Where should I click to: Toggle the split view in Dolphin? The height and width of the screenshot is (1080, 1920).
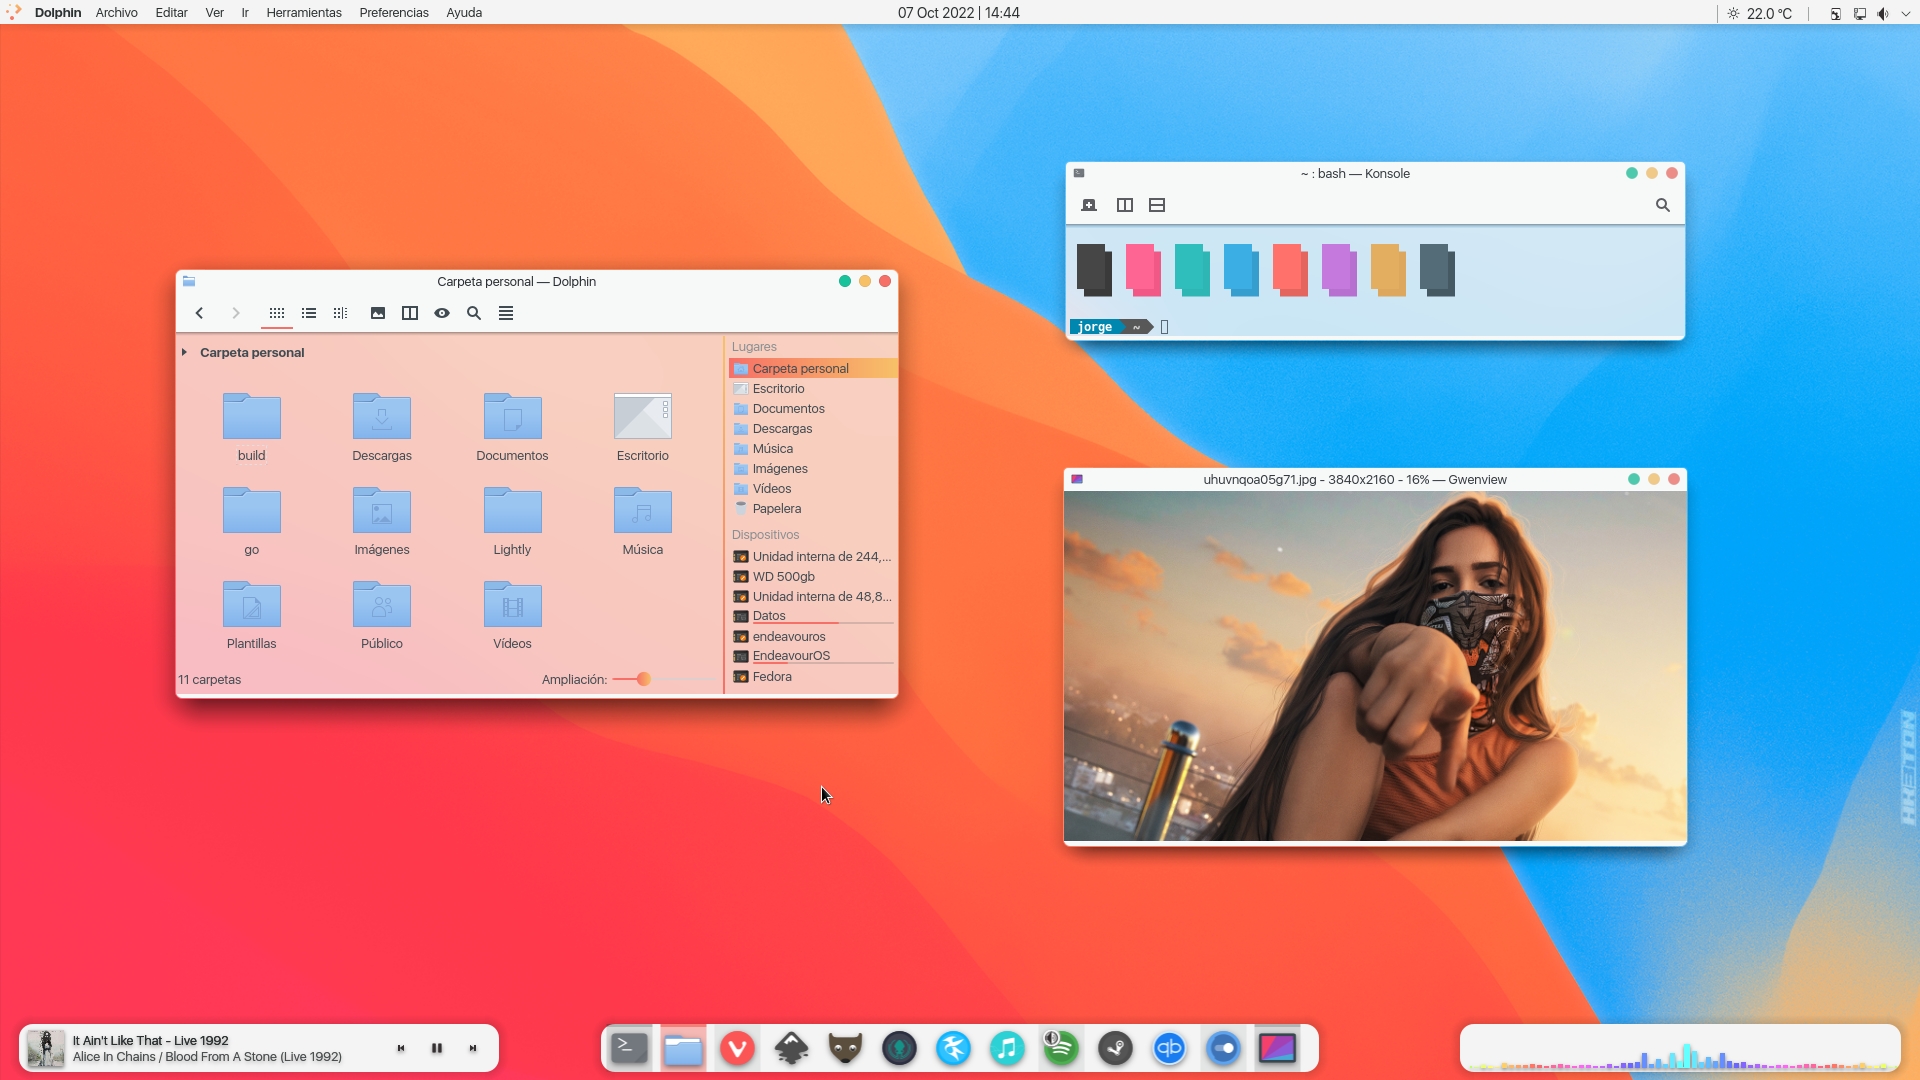click(409, 313)
